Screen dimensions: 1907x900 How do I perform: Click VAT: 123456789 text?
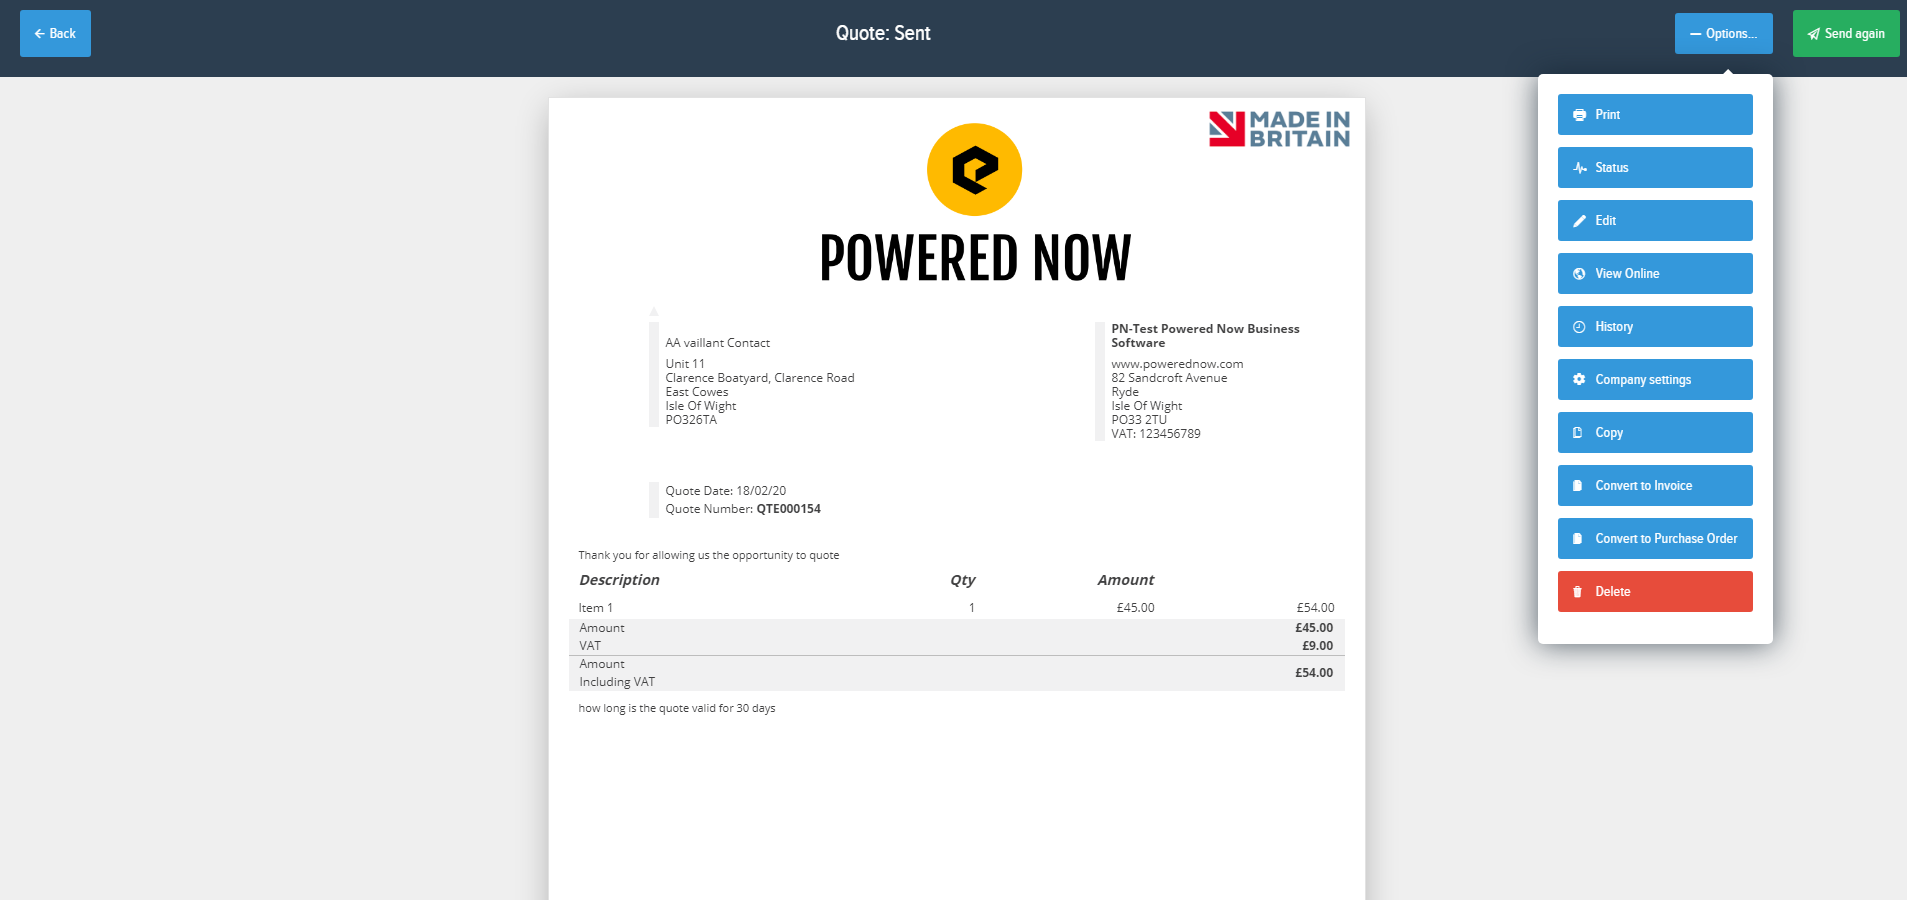click(x=1156, y=434)
